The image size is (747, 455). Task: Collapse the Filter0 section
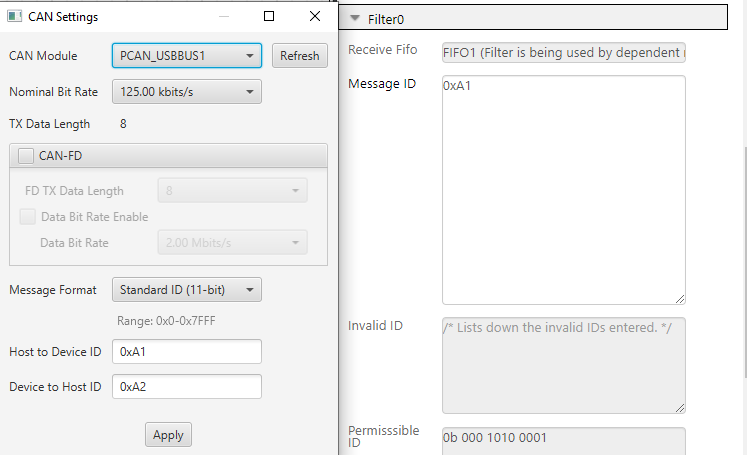coord(355,19)
